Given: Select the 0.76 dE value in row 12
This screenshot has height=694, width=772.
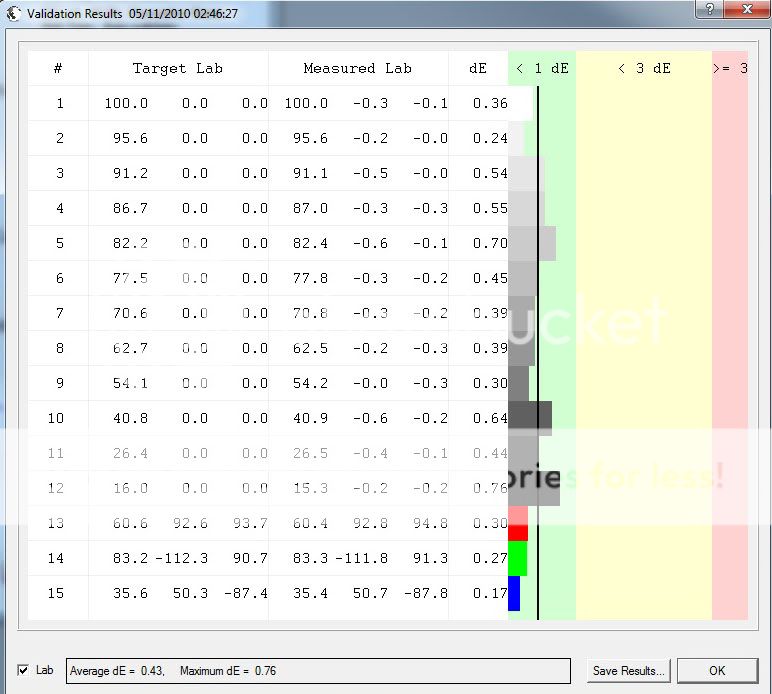Looking at the screenshot, I should pyautogui.click(x=489, y=488).
